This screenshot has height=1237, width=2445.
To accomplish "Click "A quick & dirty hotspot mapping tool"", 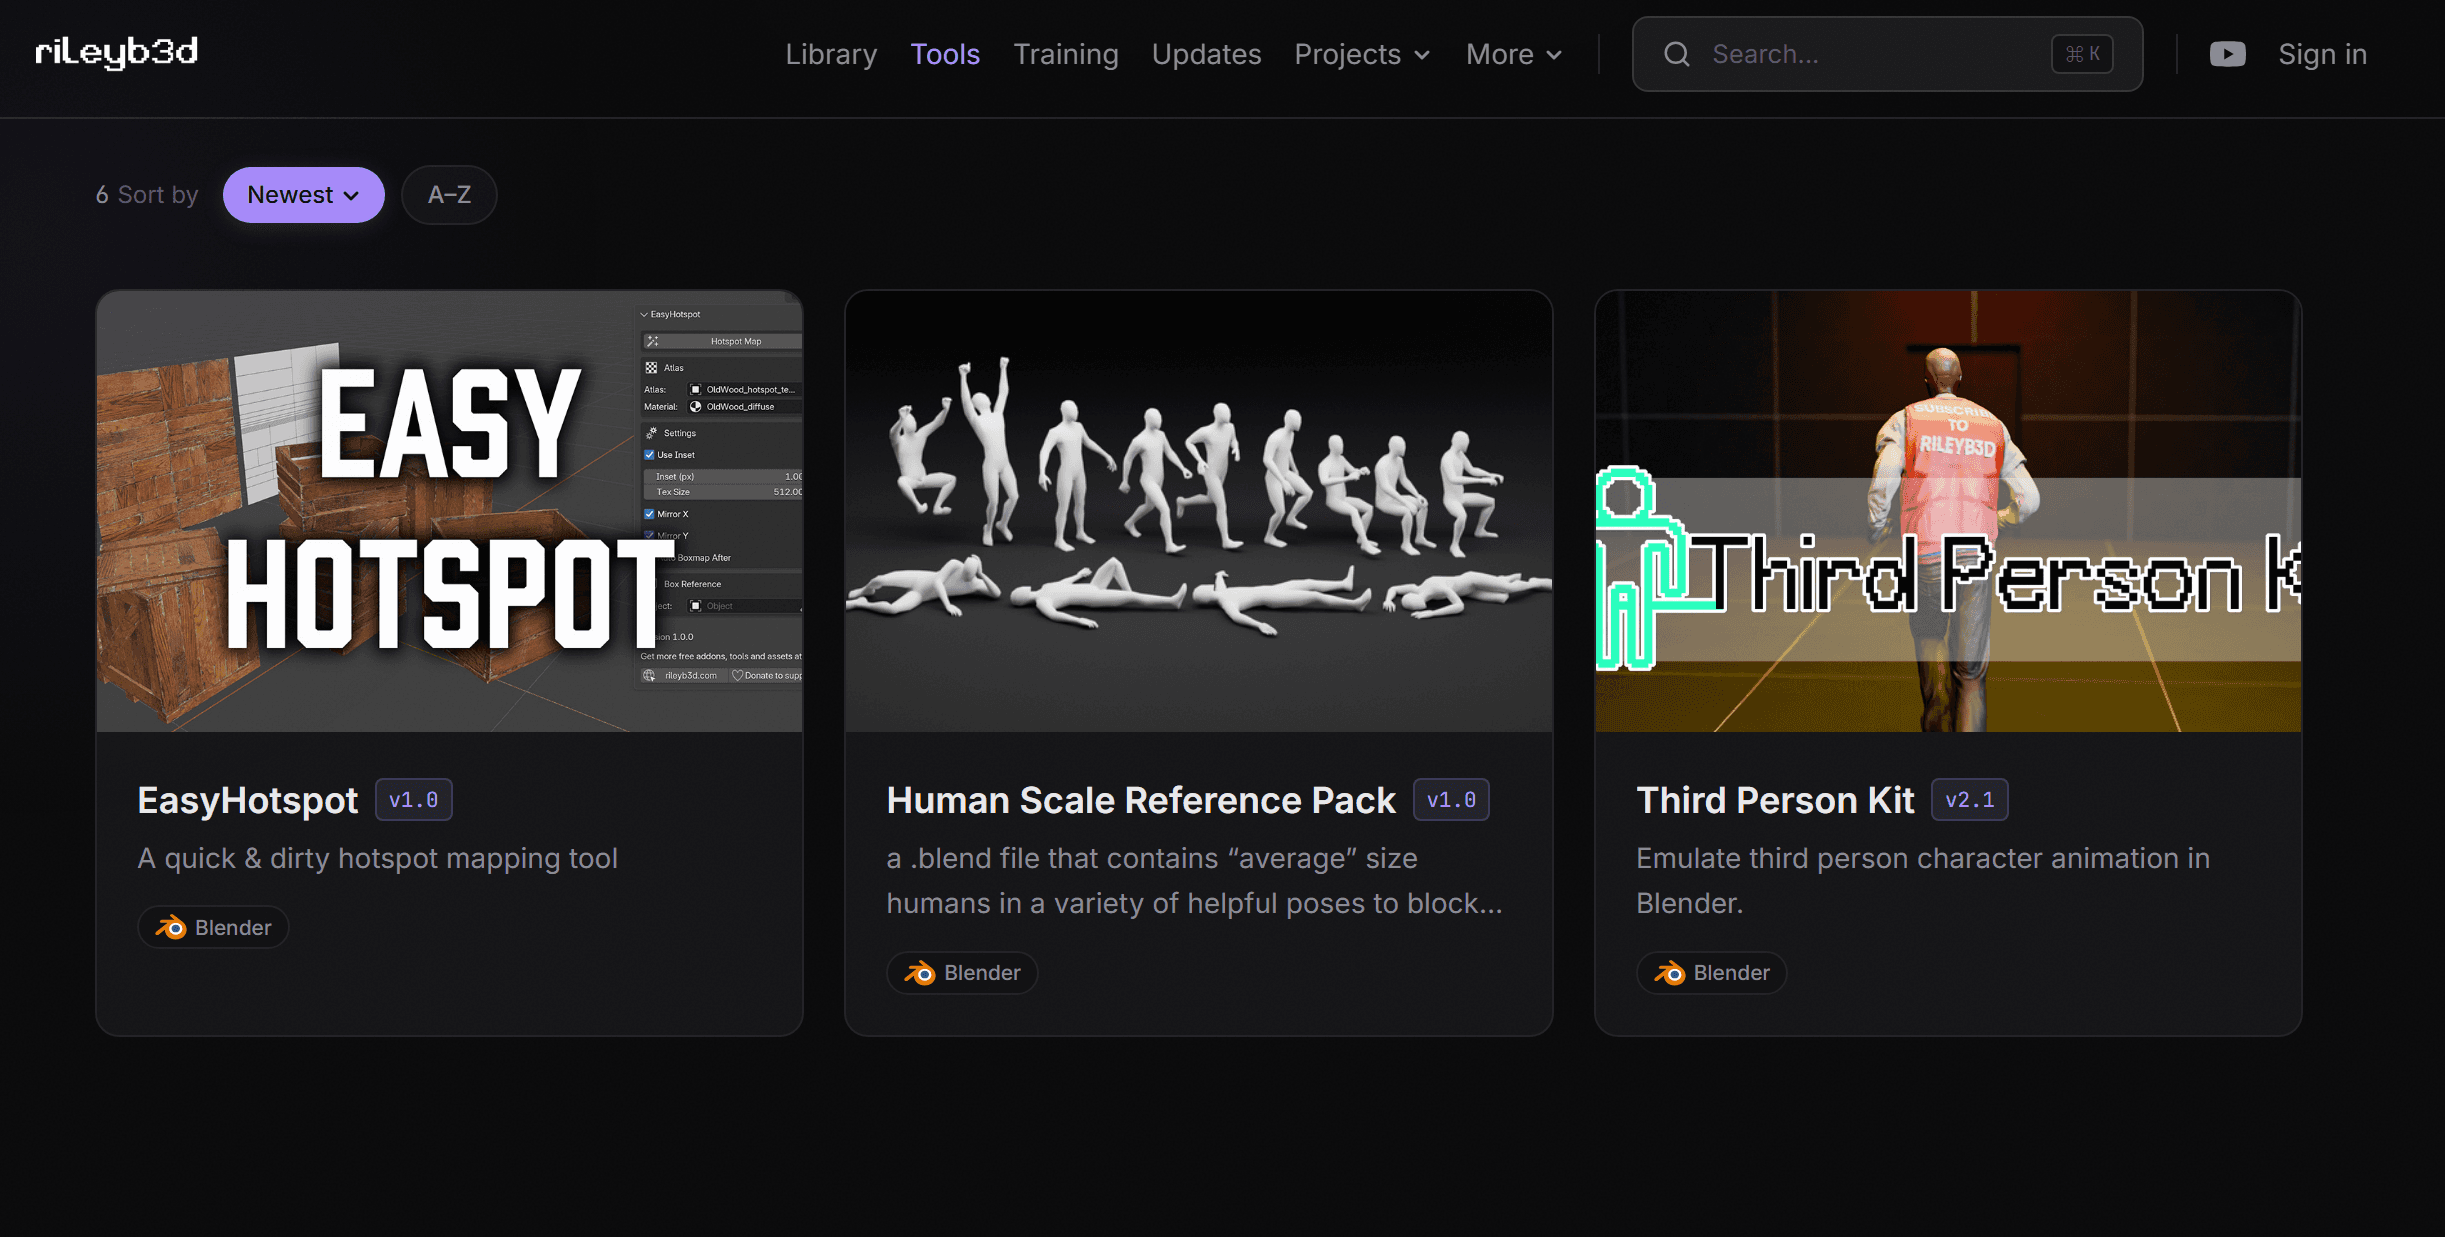I will click(x=377, y=859).
